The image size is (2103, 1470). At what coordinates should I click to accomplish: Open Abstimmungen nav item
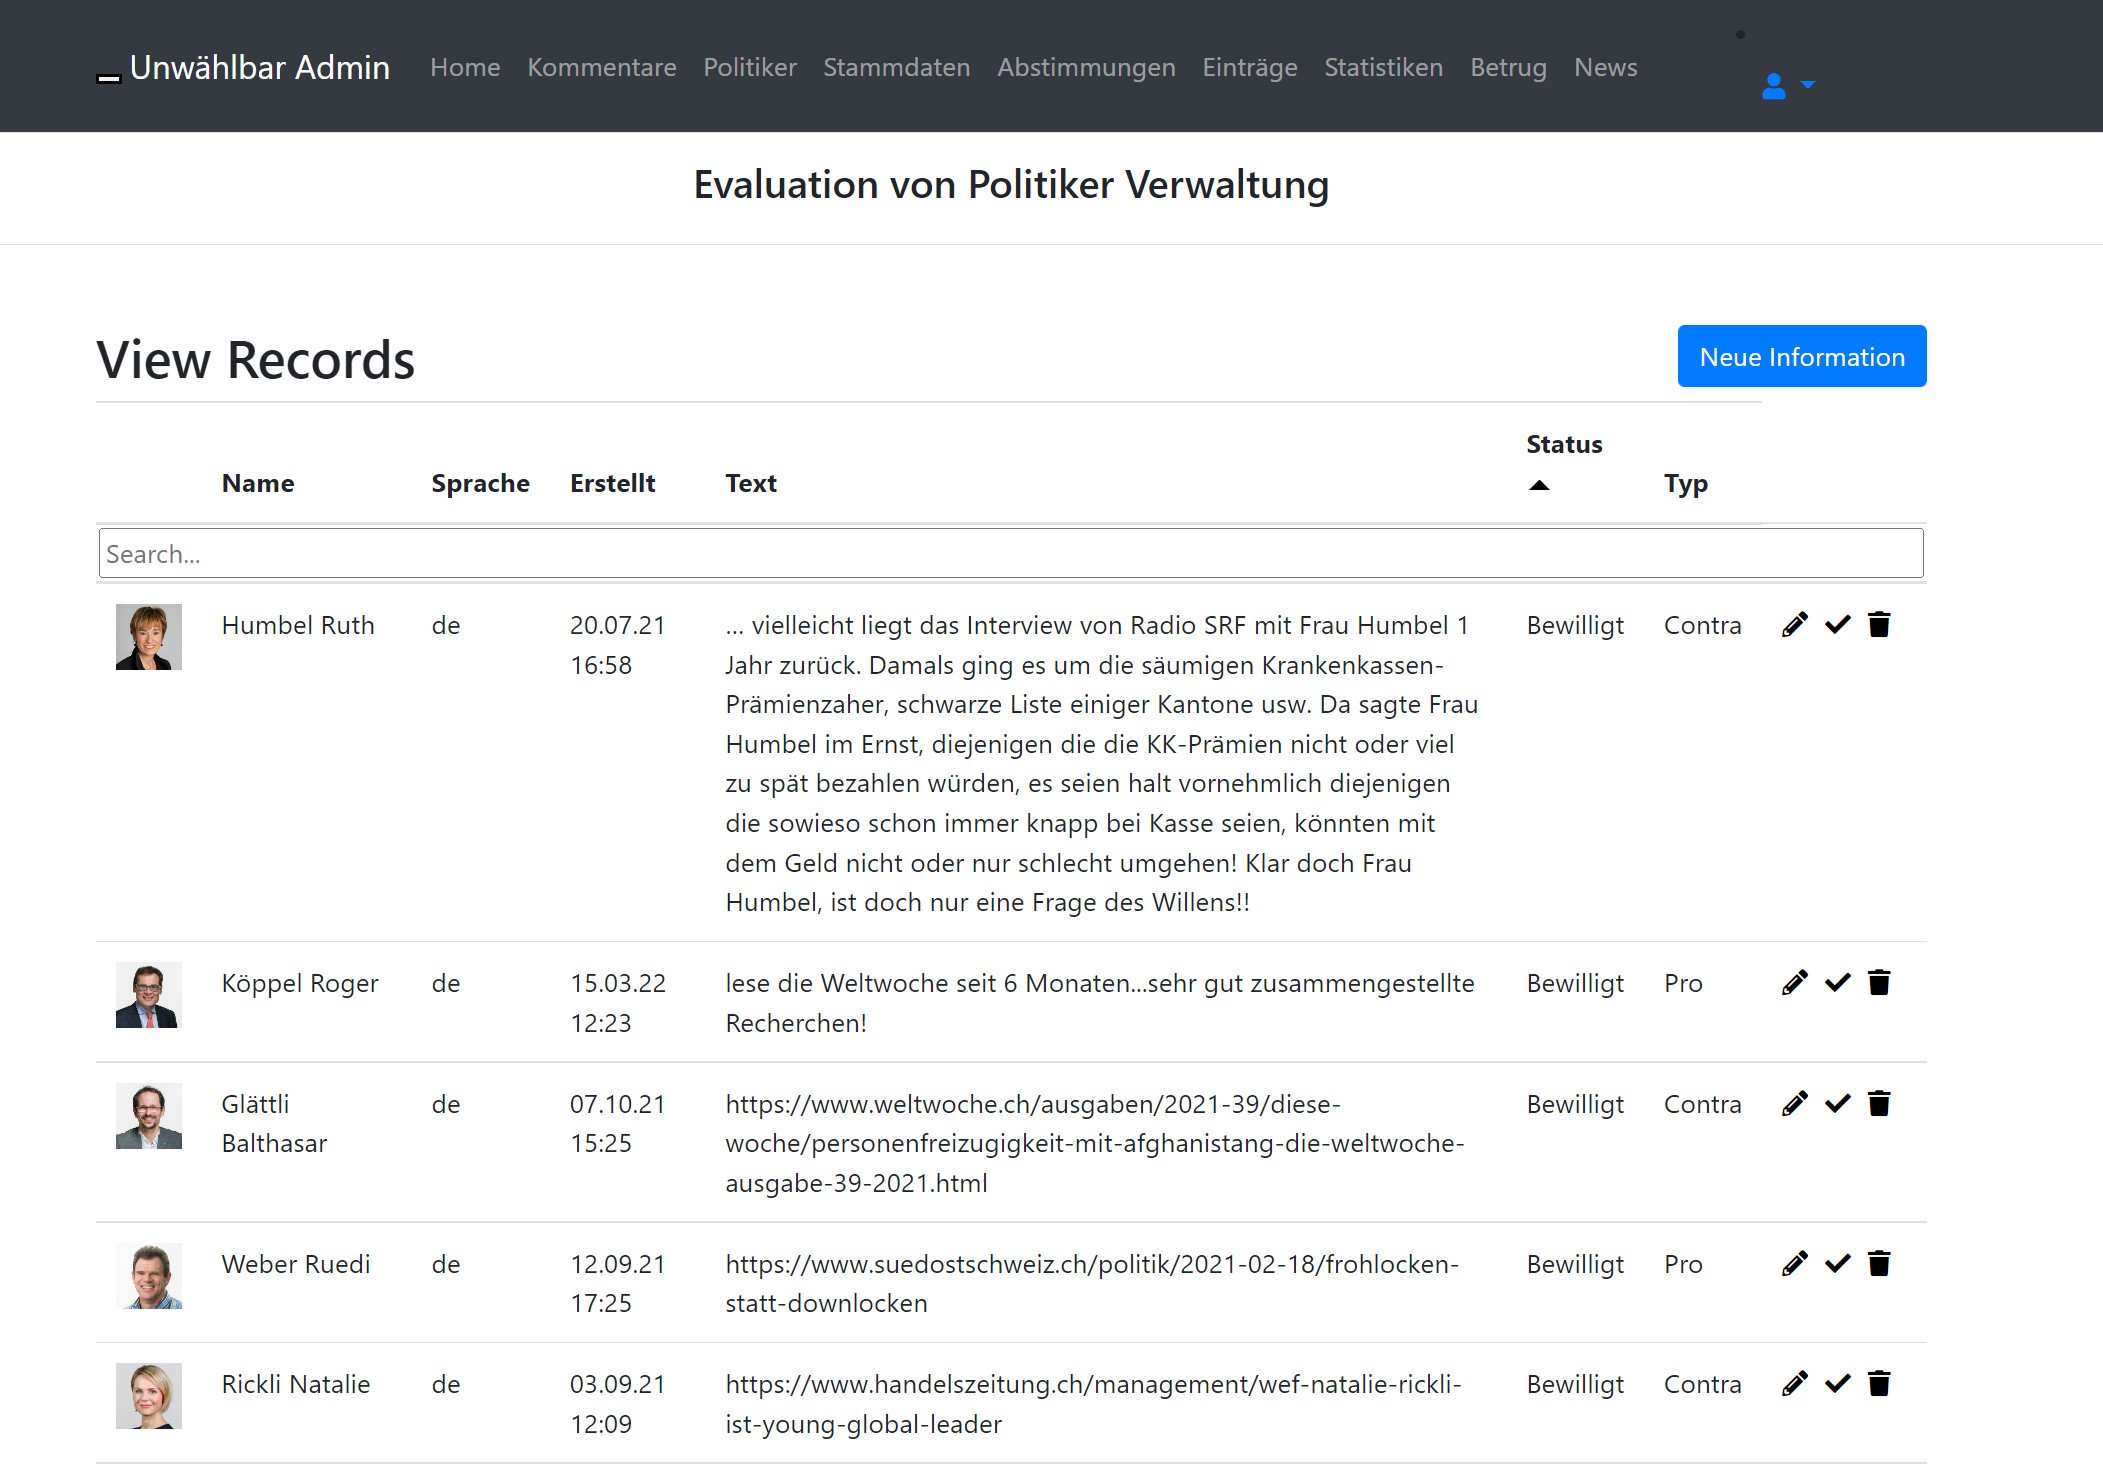pyautogui.click(x=1086, y=67)
